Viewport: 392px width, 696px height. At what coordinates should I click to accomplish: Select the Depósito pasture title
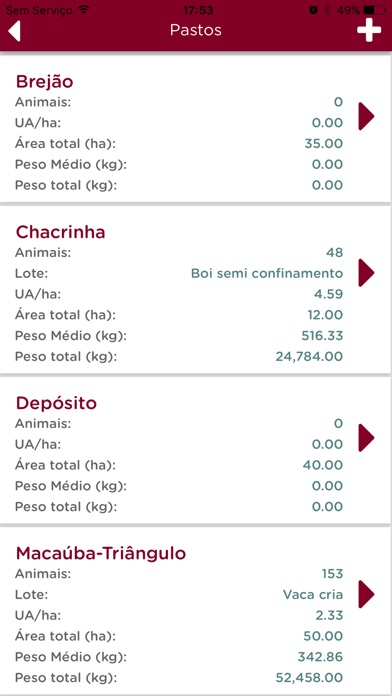56,403
